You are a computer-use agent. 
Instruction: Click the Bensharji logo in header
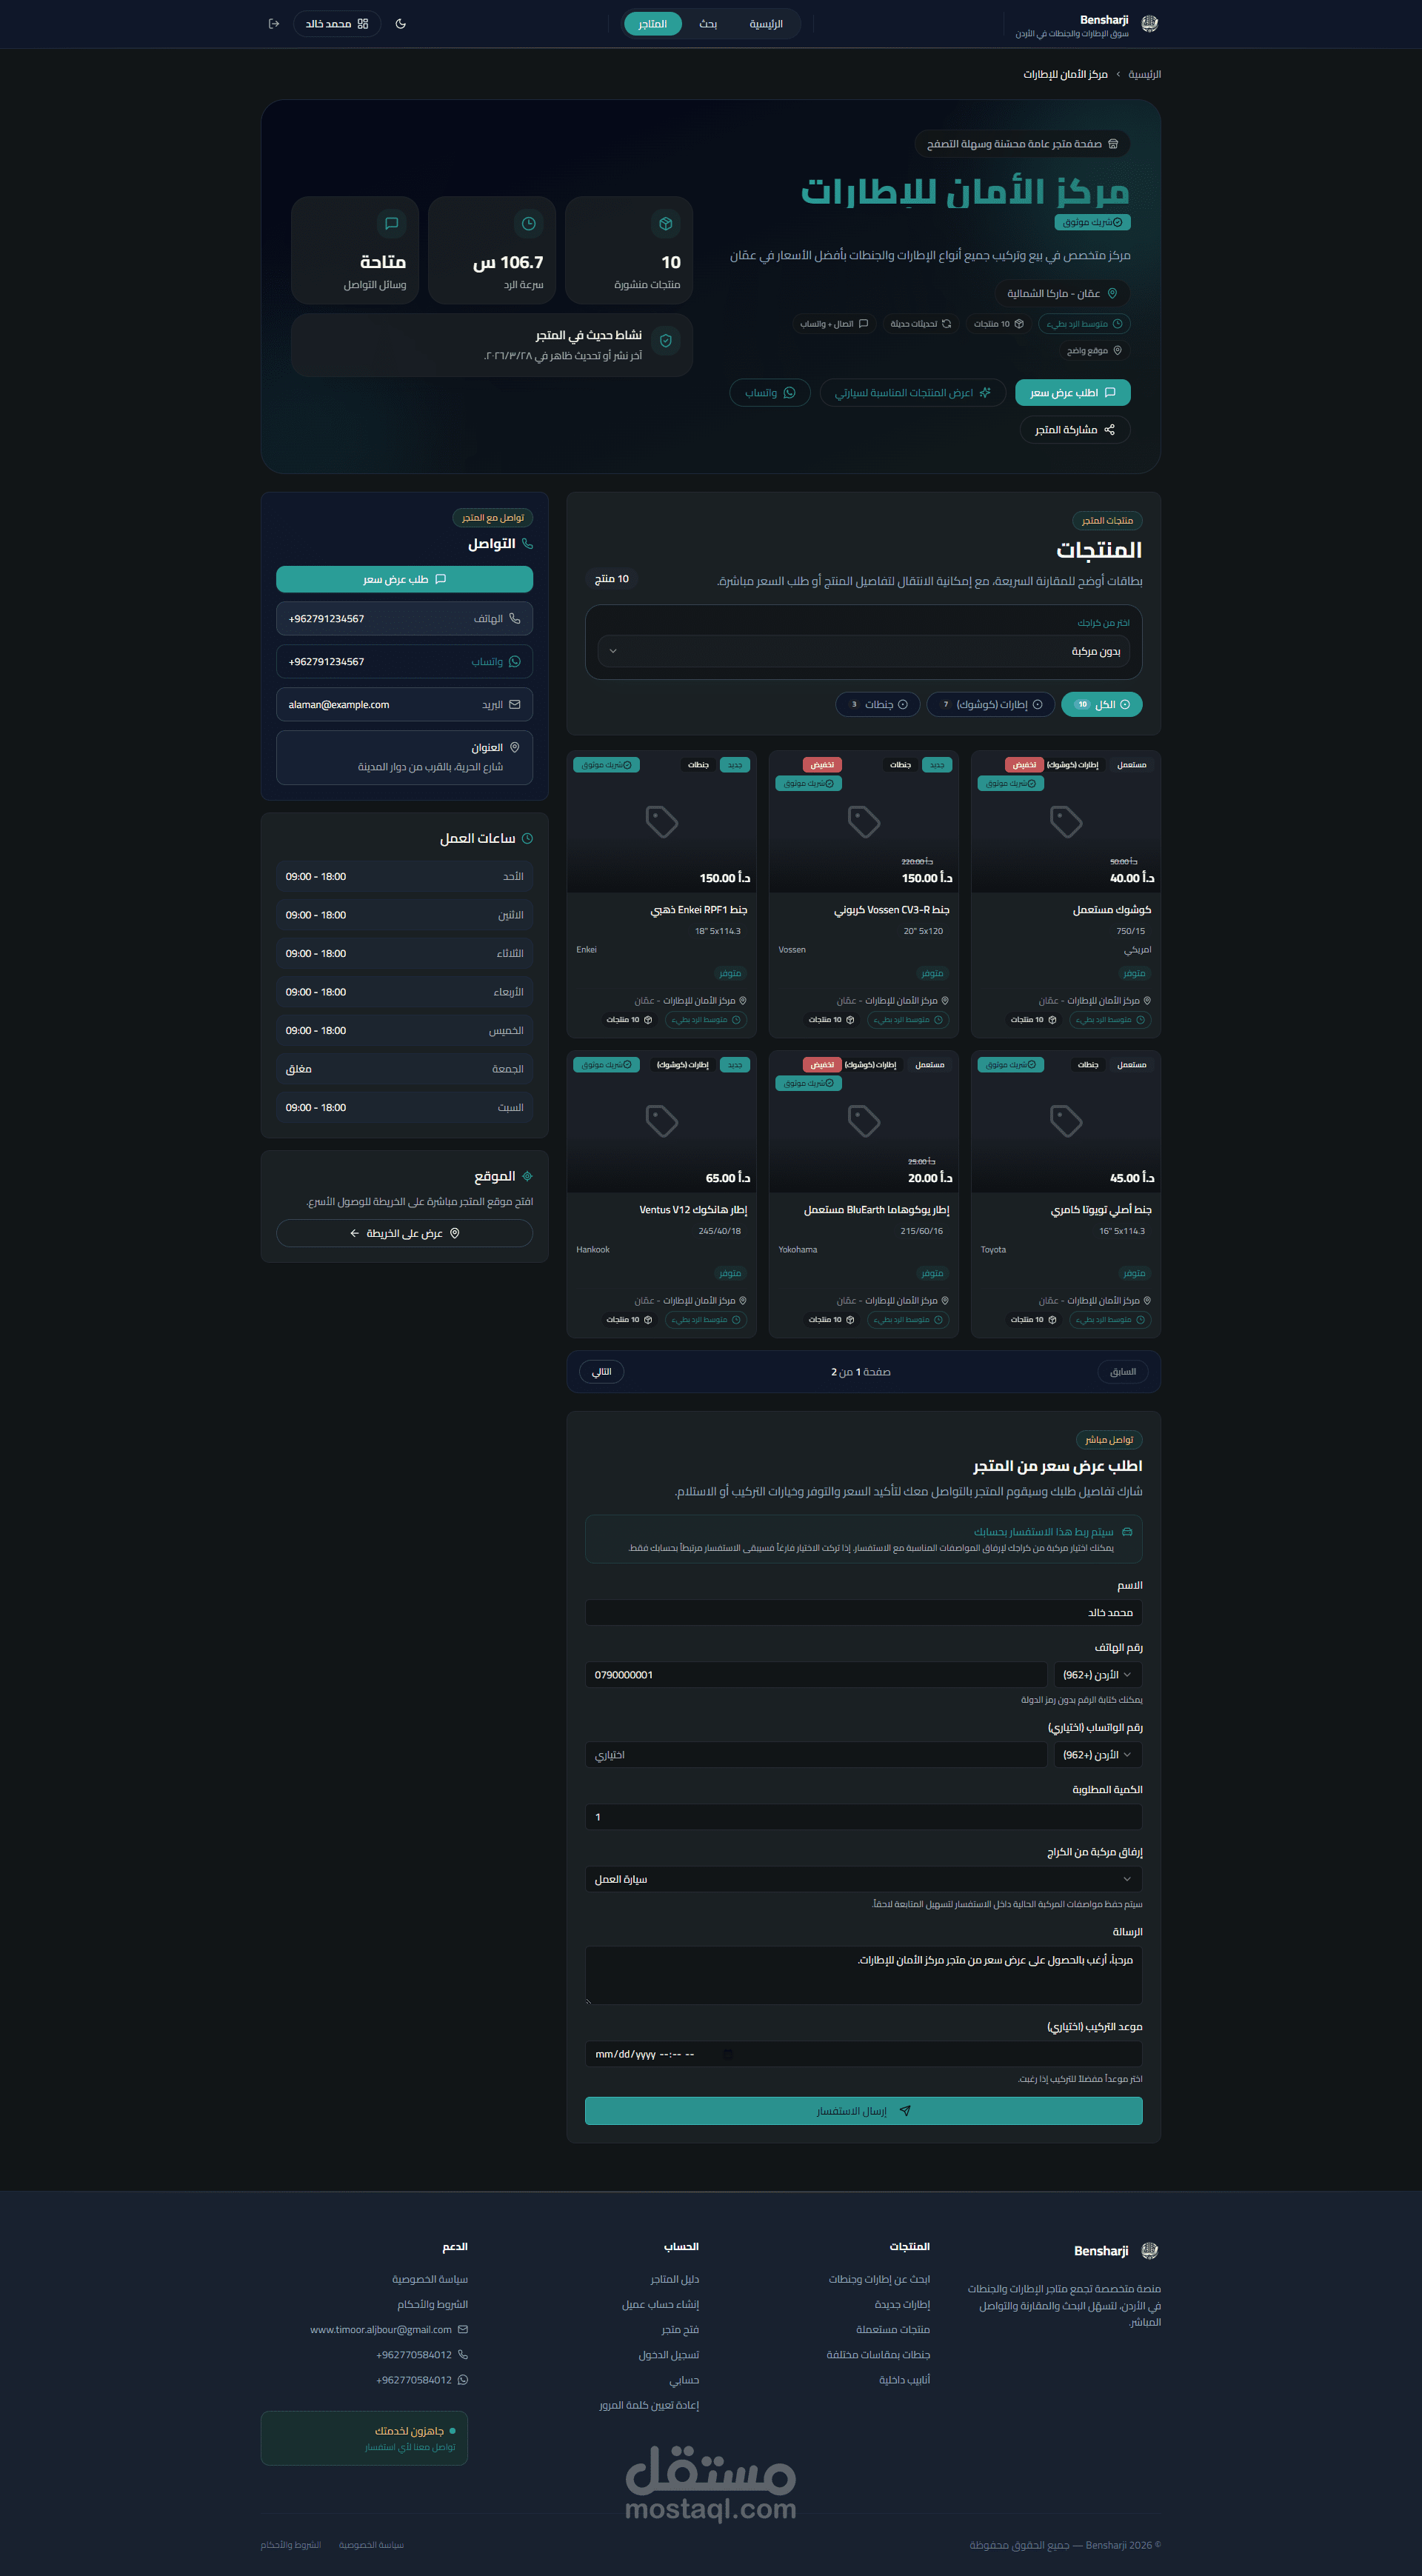pos(1149,24)
